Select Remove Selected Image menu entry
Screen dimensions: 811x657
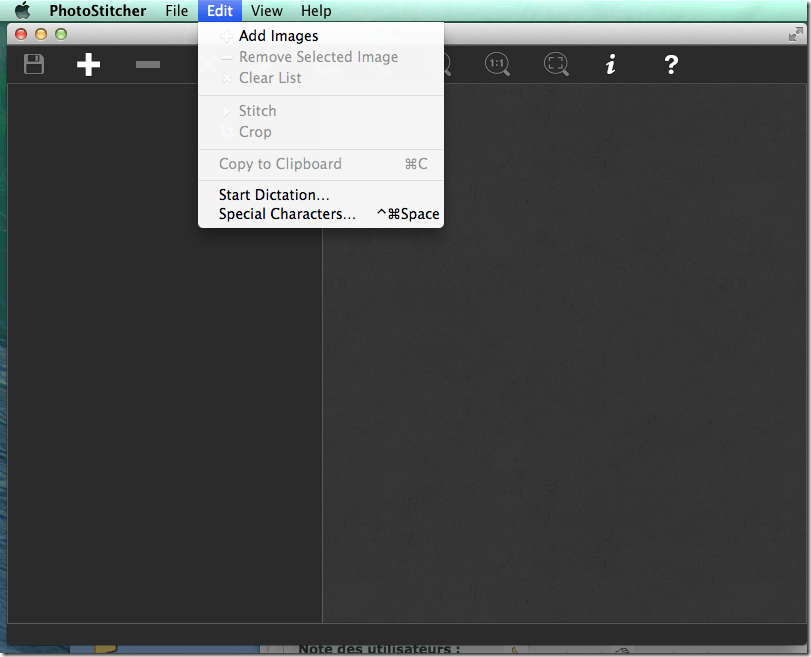(x=318, y=57)
